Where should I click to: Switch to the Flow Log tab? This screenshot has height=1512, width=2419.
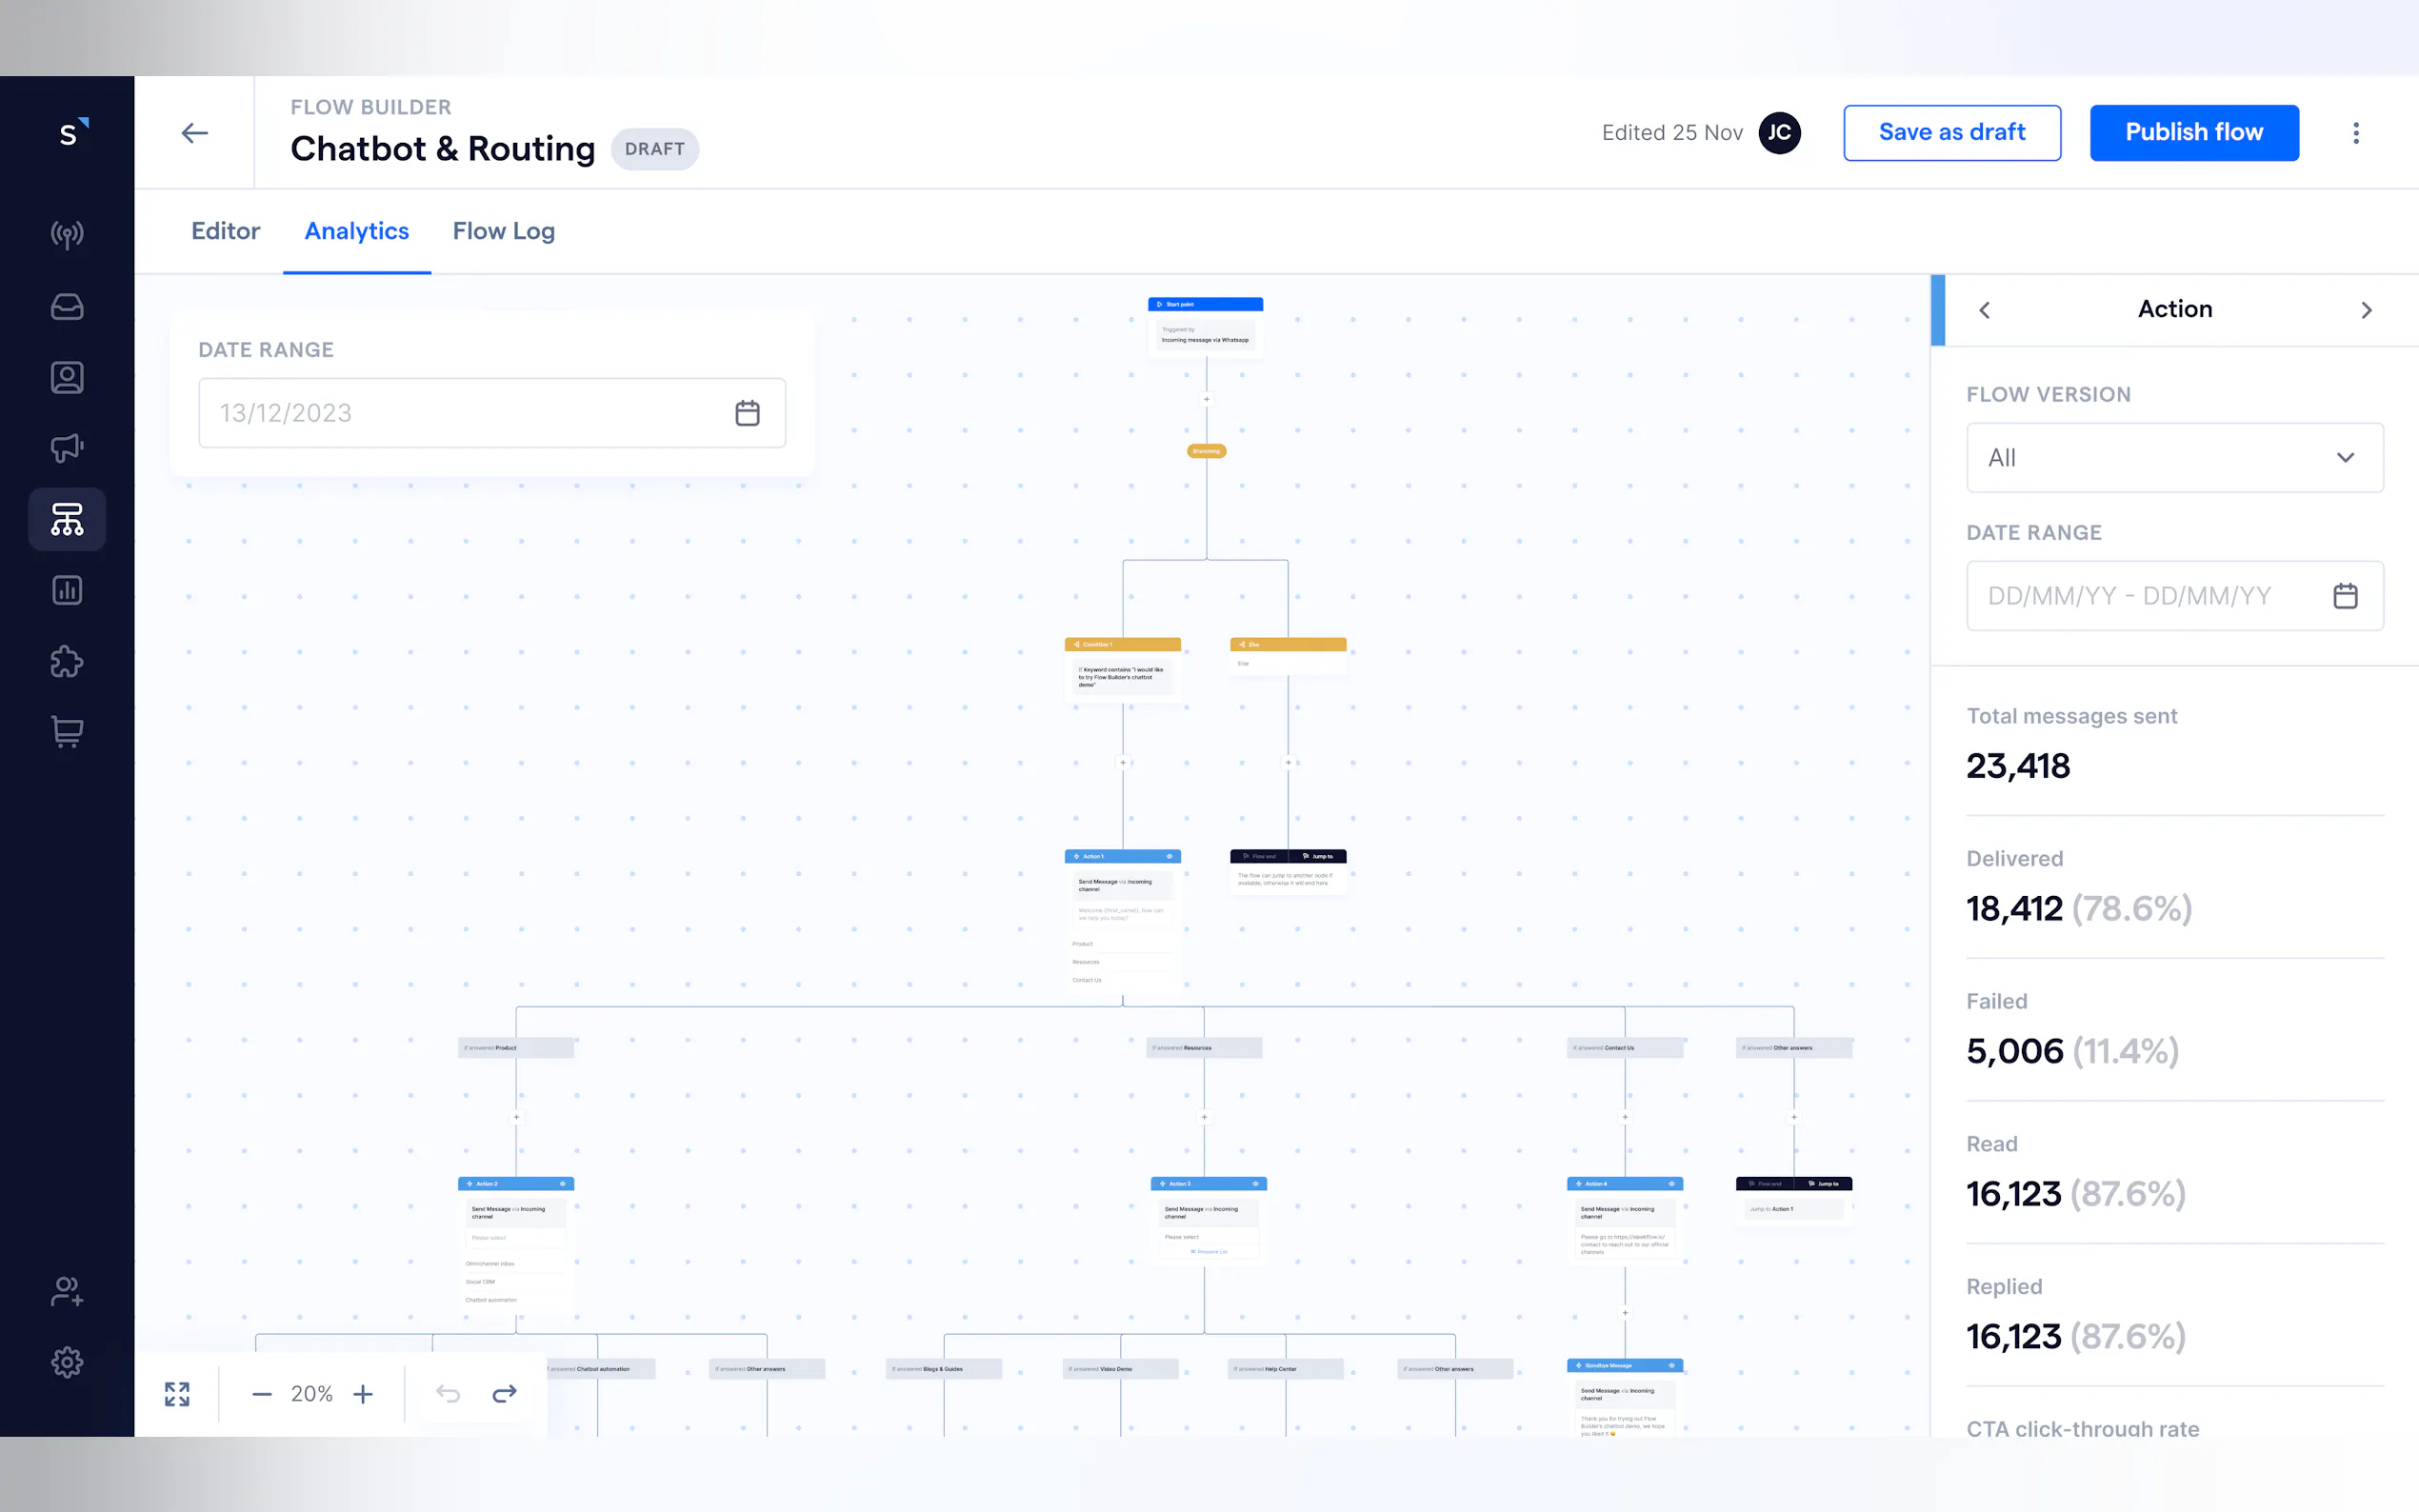point(503,231)
